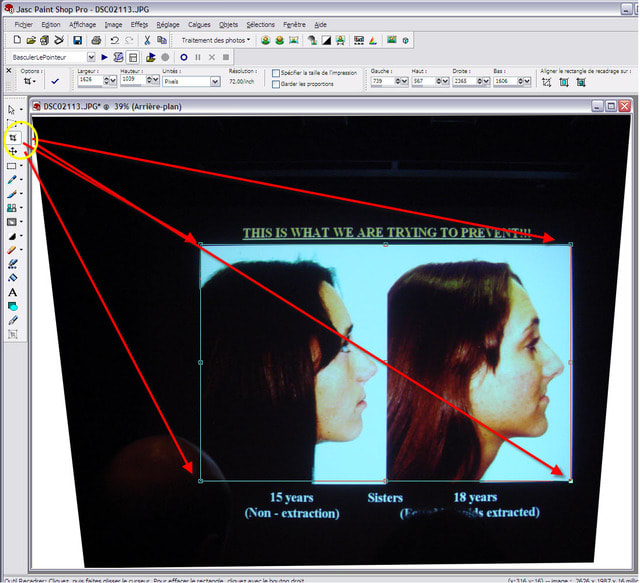
Task: Open the Fichier menu
Action: (x=23, y=23)
